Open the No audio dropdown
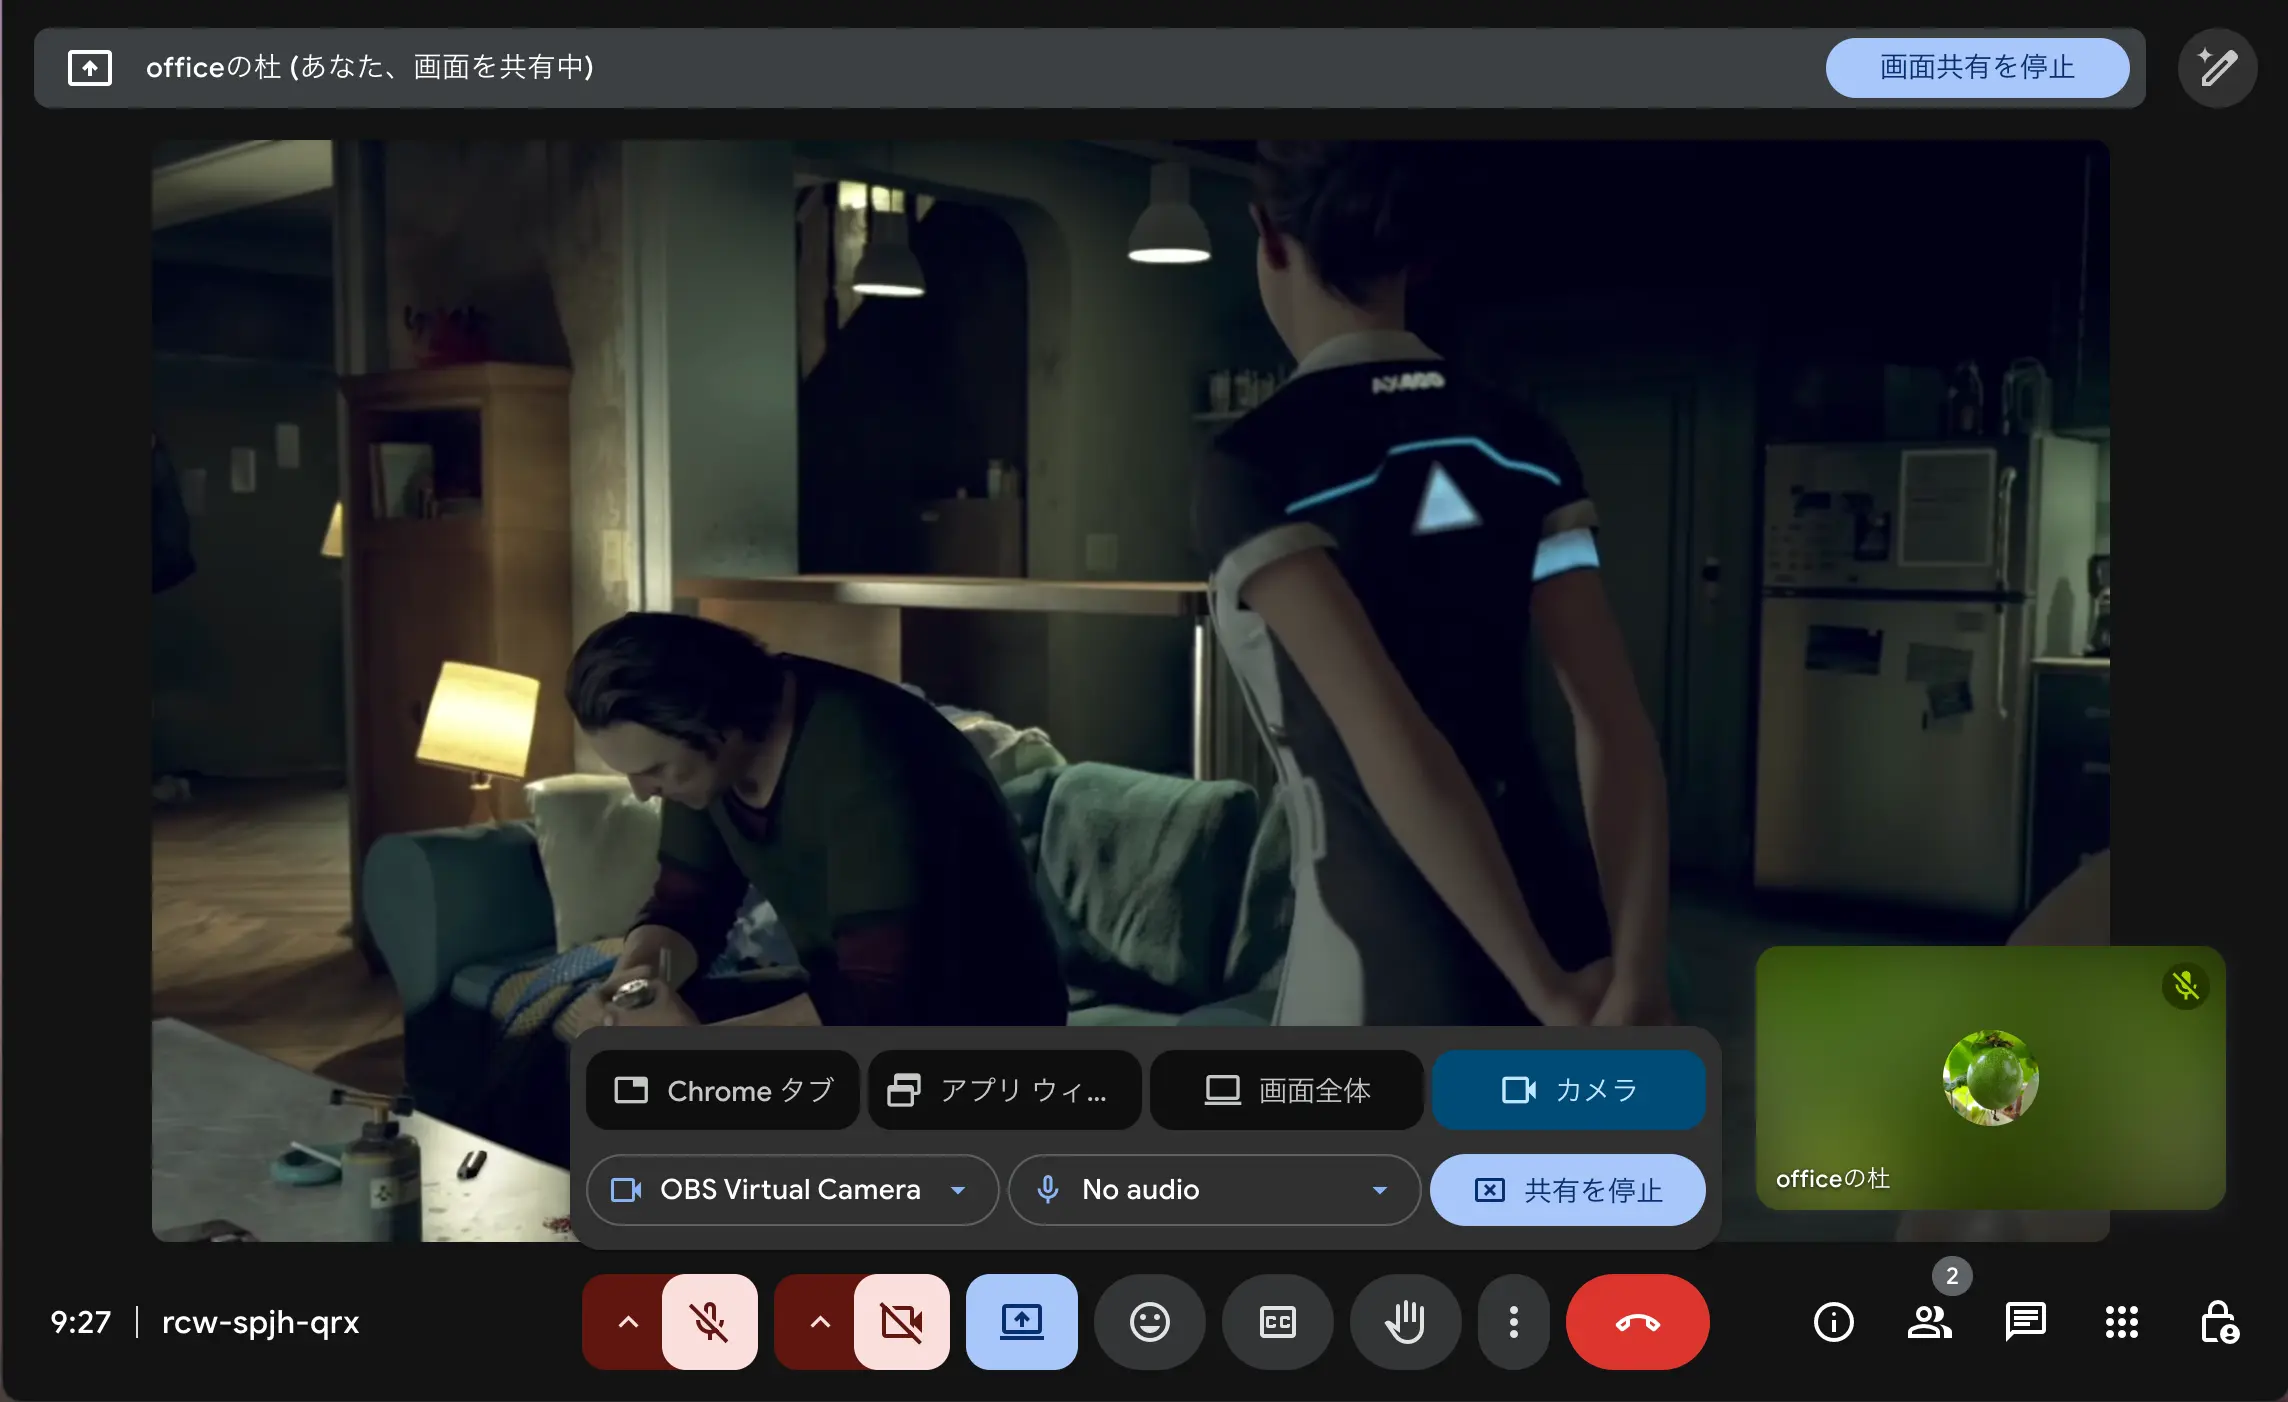 1214,1190
